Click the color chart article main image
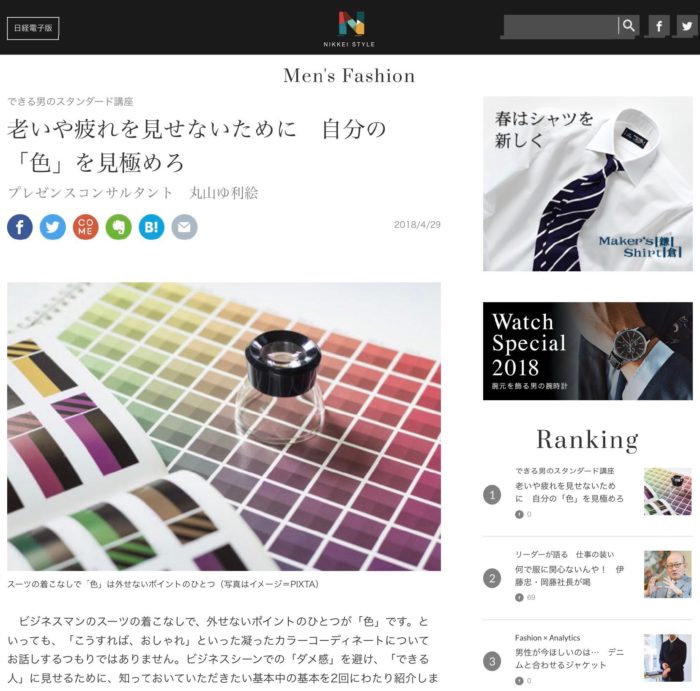Screen dimensions: 700x691 tap(224, 426)
